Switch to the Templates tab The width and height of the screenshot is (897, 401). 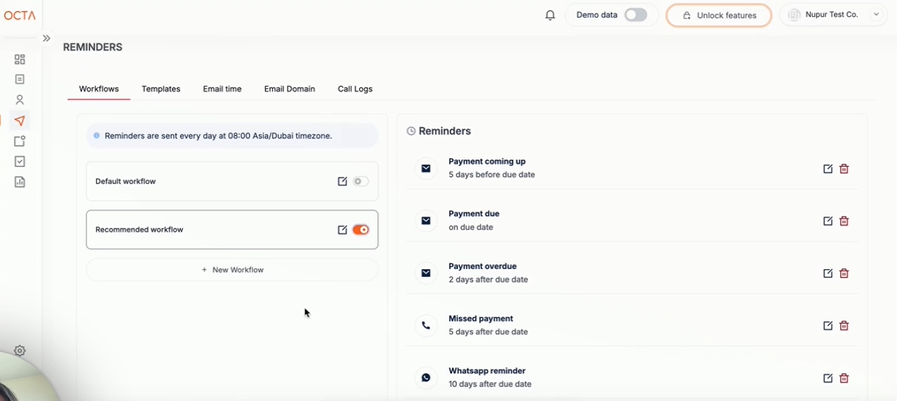point(161,89)
